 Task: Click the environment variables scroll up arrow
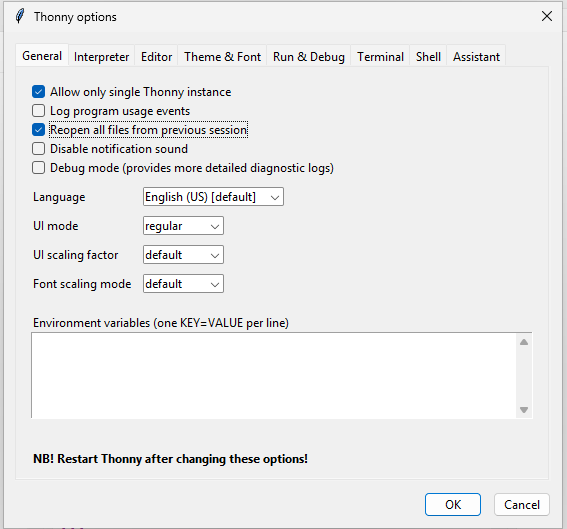pos(524,342)
